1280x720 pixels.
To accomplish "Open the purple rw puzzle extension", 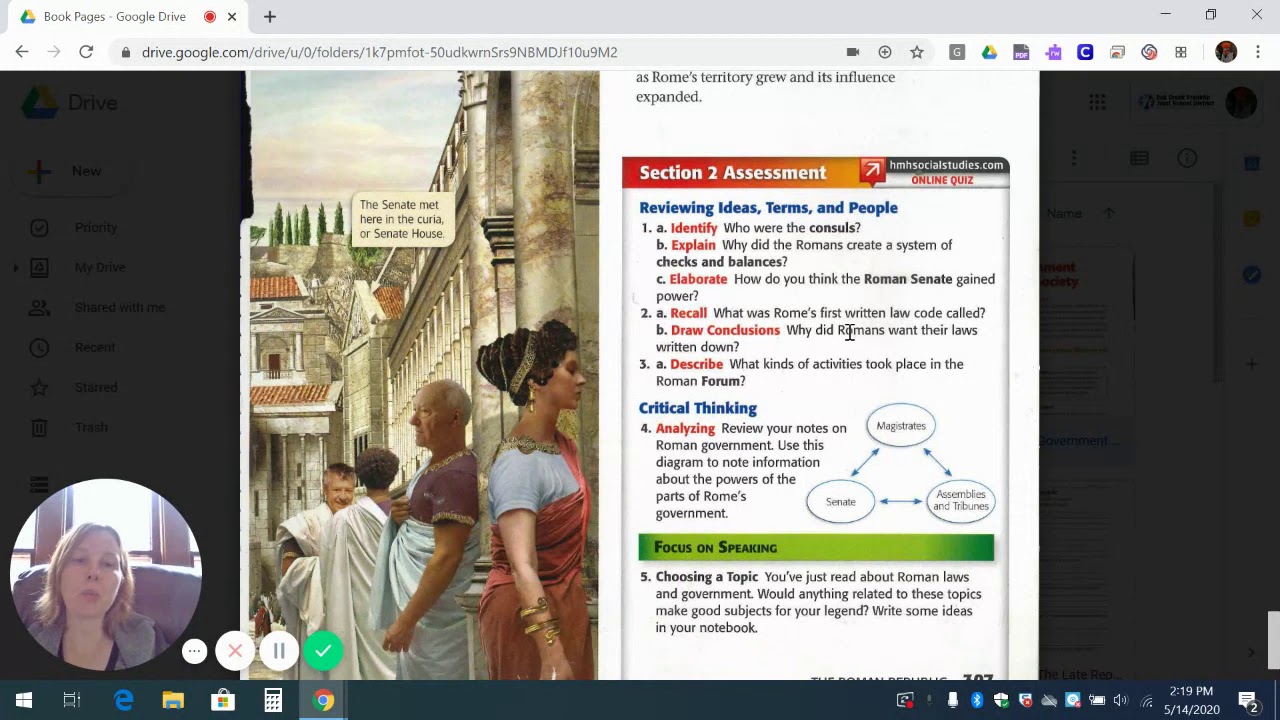I will 1053,52.
